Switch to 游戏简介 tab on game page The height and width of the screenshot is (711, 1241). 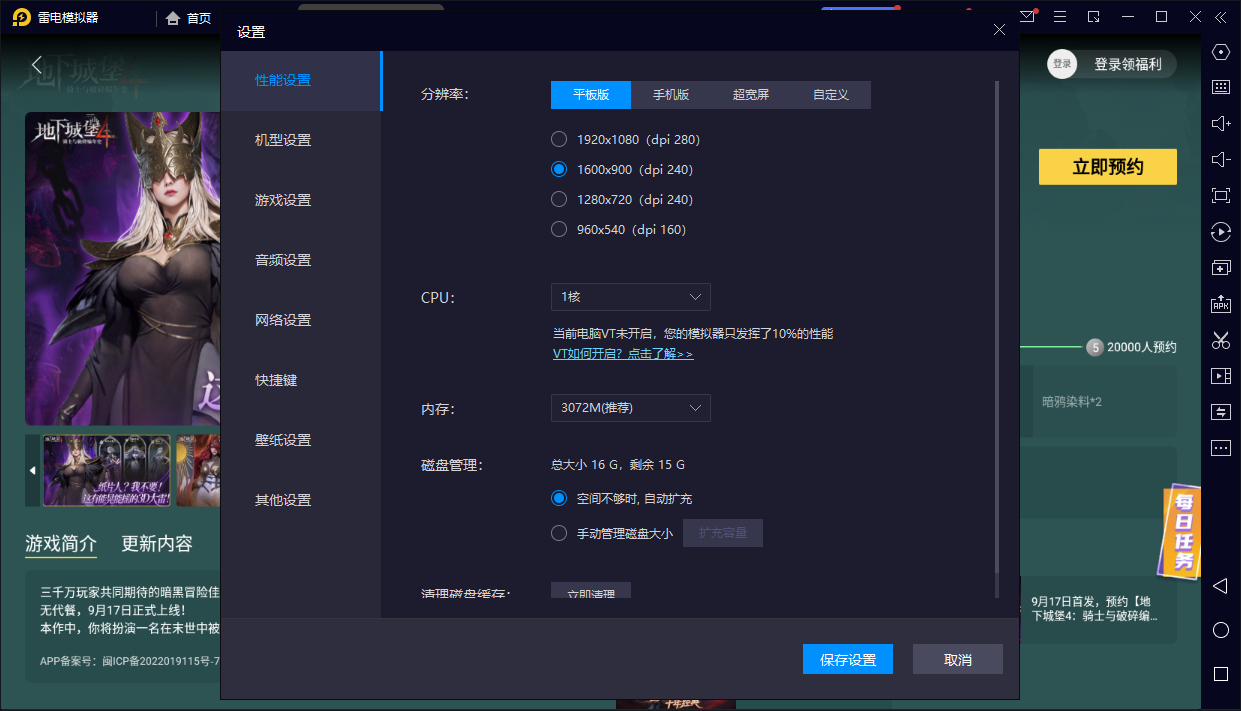61,544
